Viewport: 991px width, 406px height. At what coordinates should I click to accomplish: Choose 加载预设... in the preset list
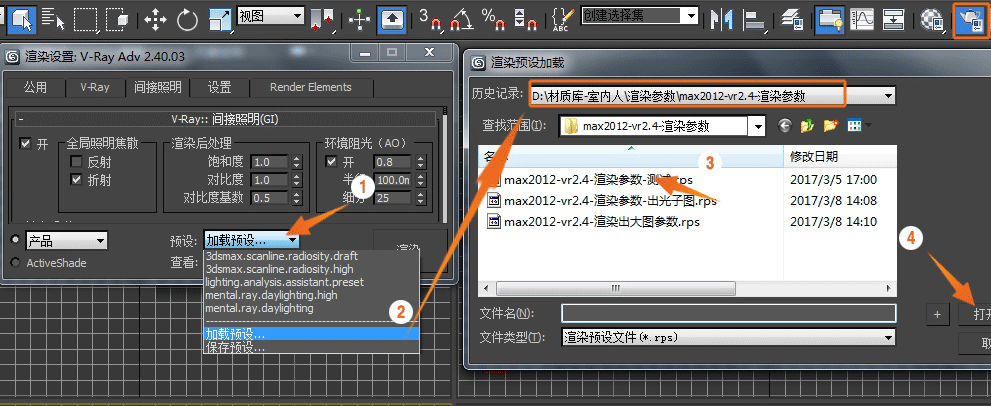click(x=312, y=334)
